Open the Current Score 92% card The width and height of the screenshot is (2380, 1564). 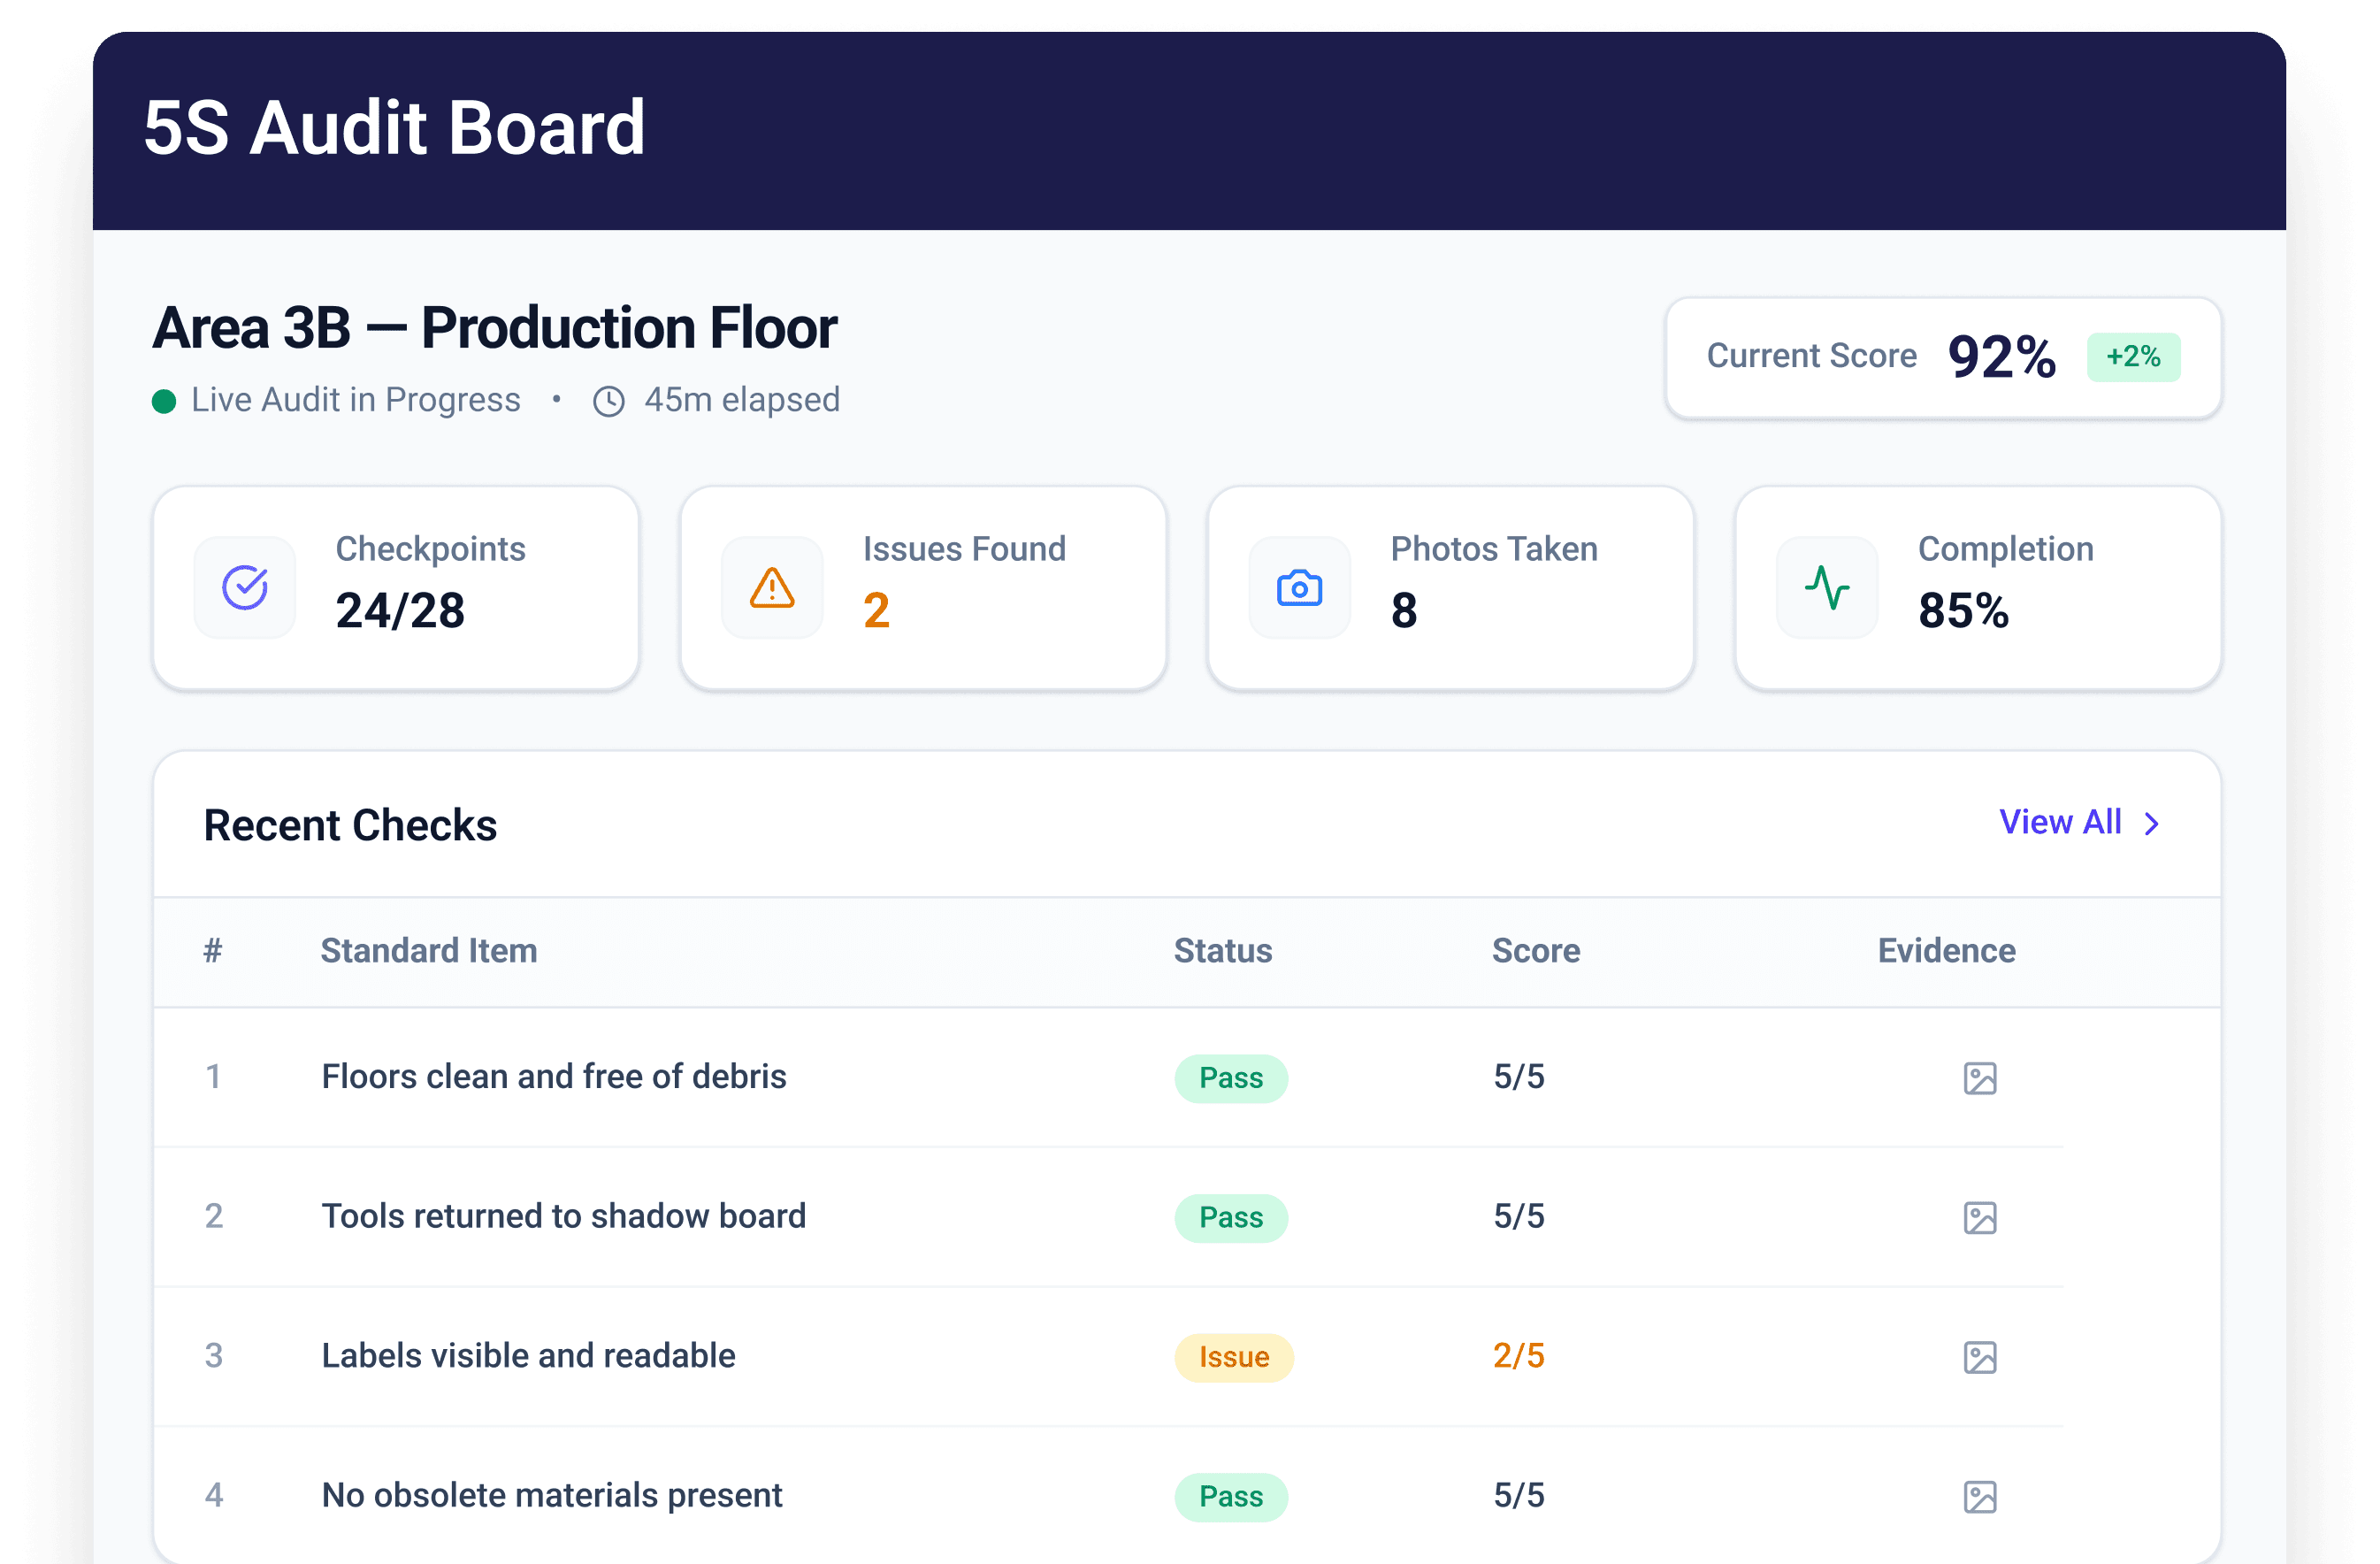pos(1942,358)
